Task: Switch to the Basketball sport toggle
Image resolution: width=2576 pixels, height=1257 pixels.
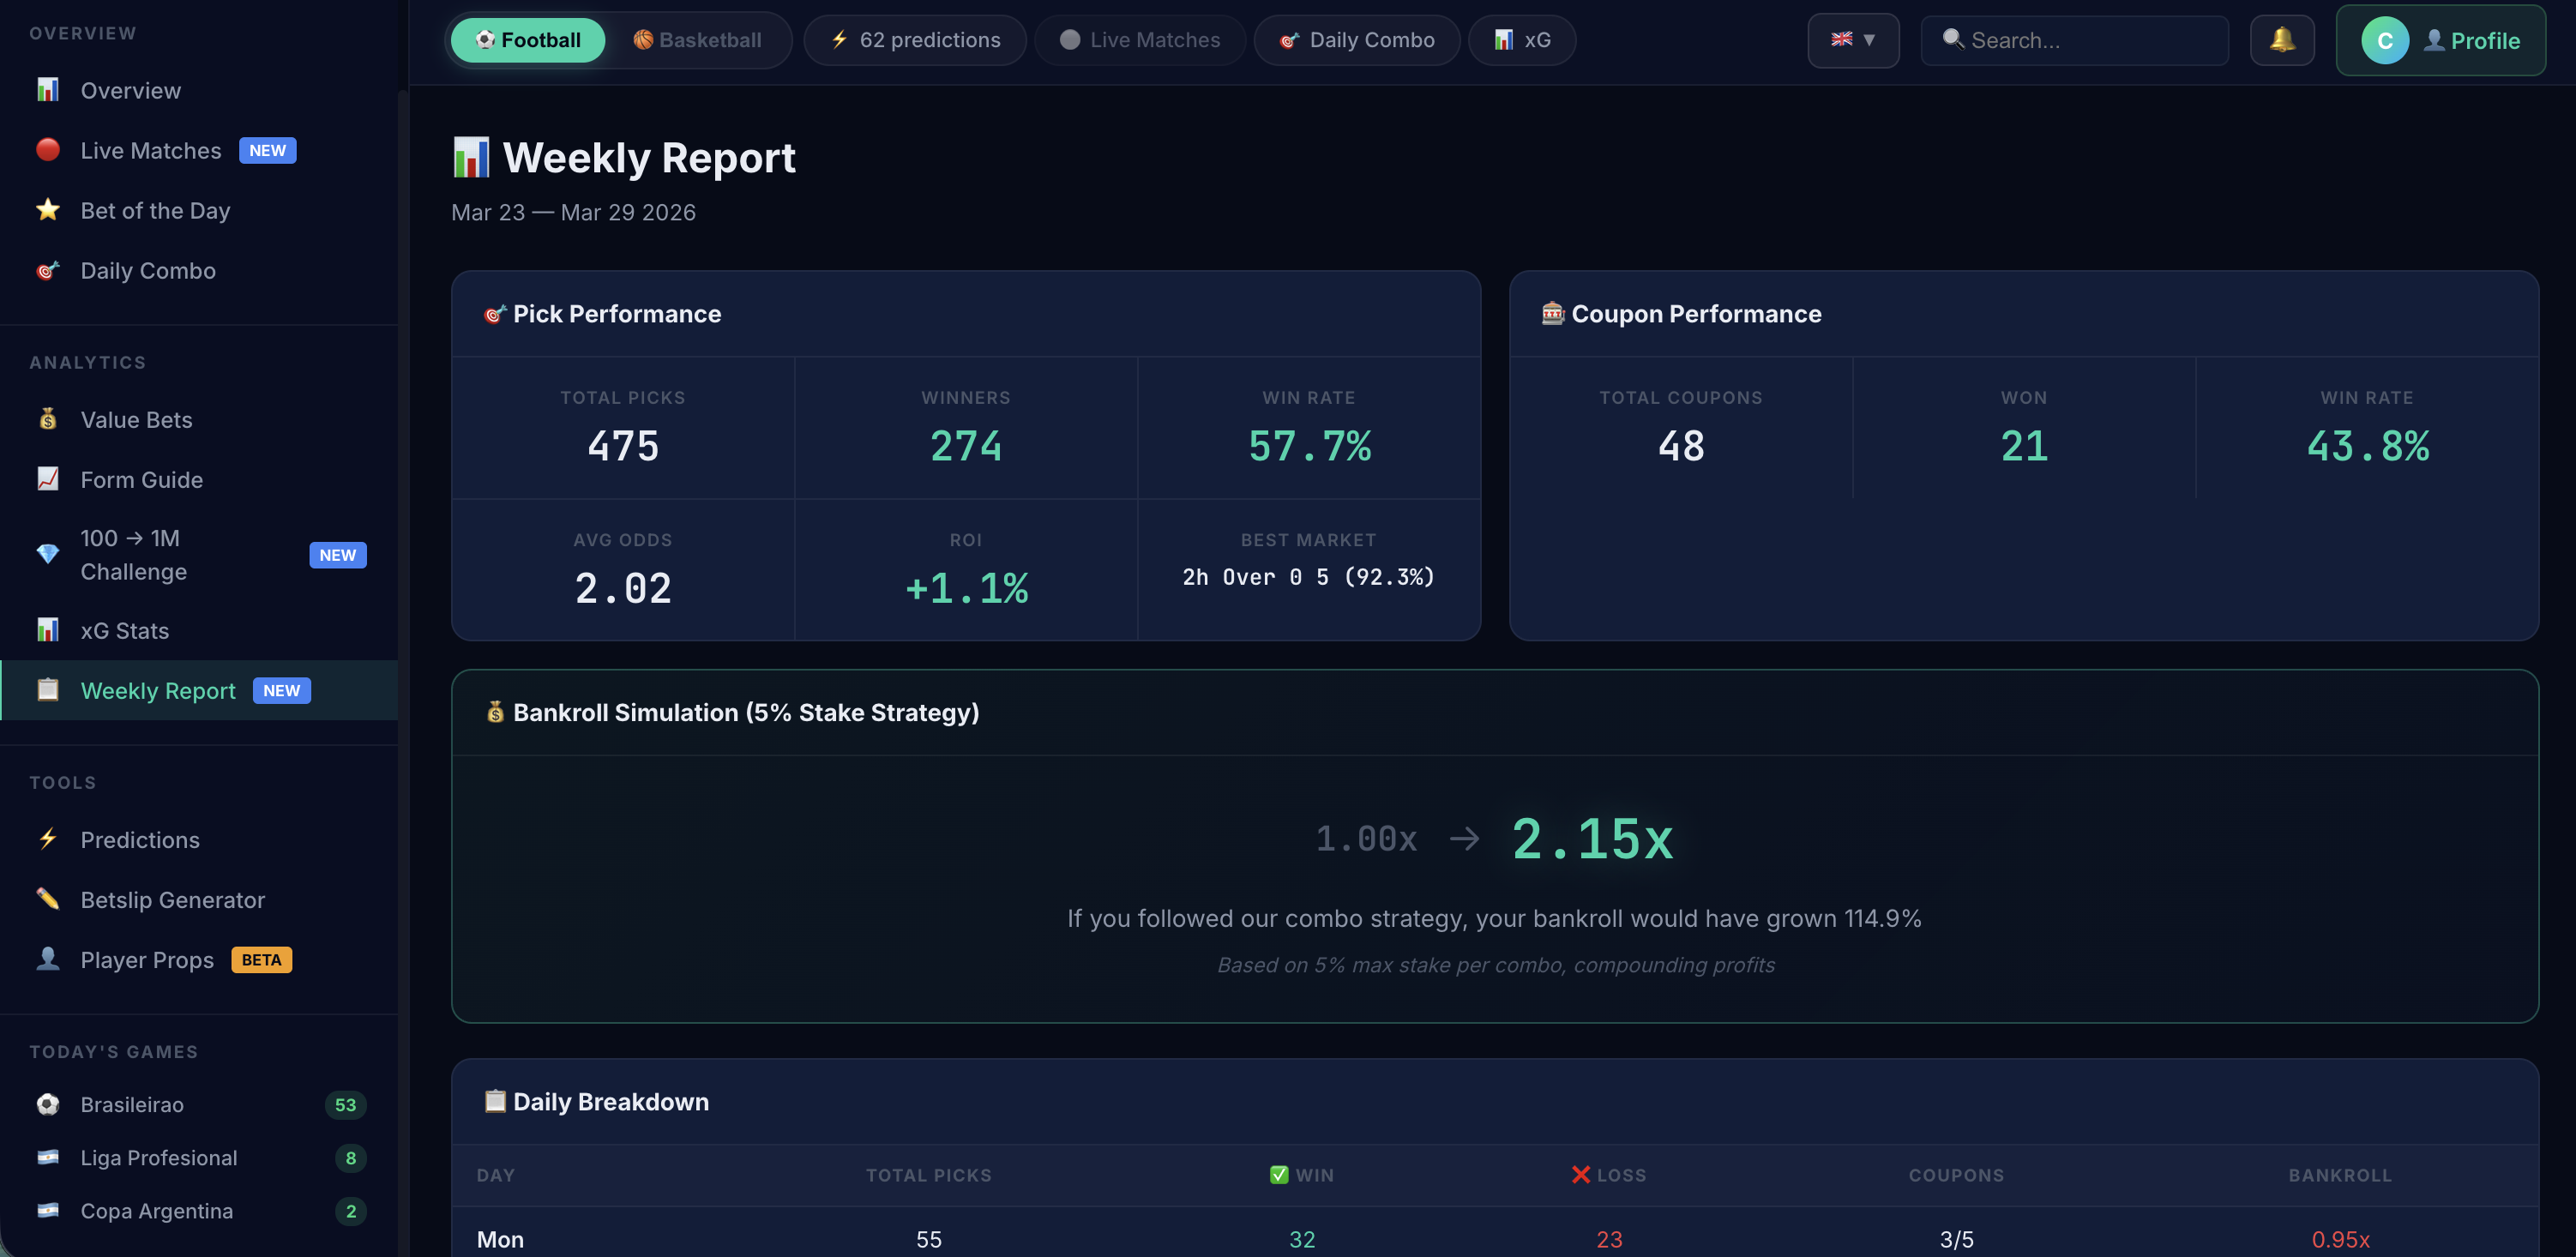Action: (x=697, y=40)
